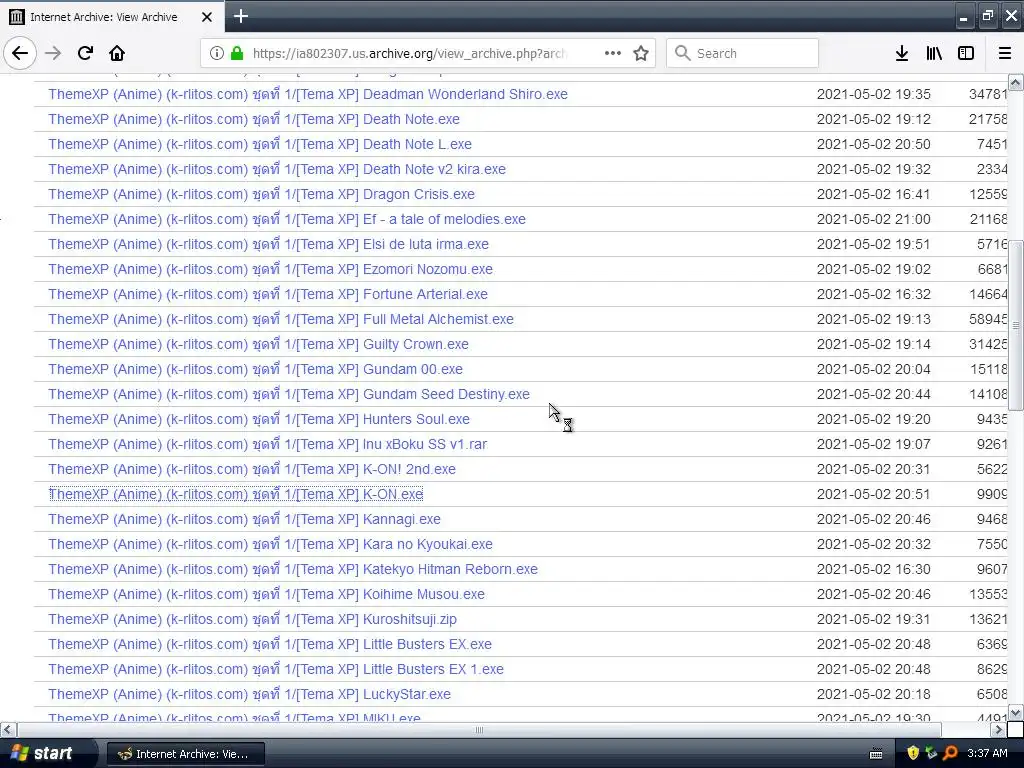Click the vertical scrollbar thumb
This screenshot has height=768, width=1024.
click(1016, 325)
